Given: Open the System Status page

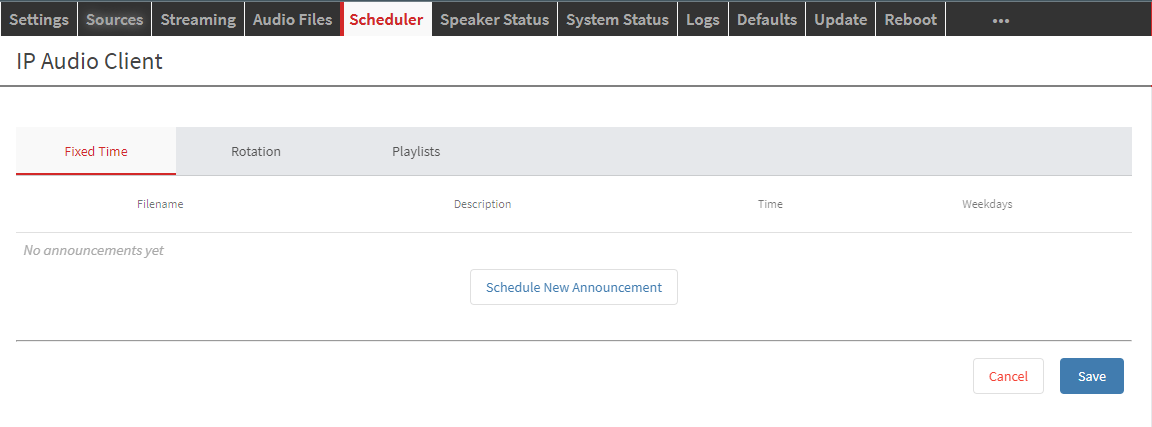Looking at the screenshot, I should point(617,19).
